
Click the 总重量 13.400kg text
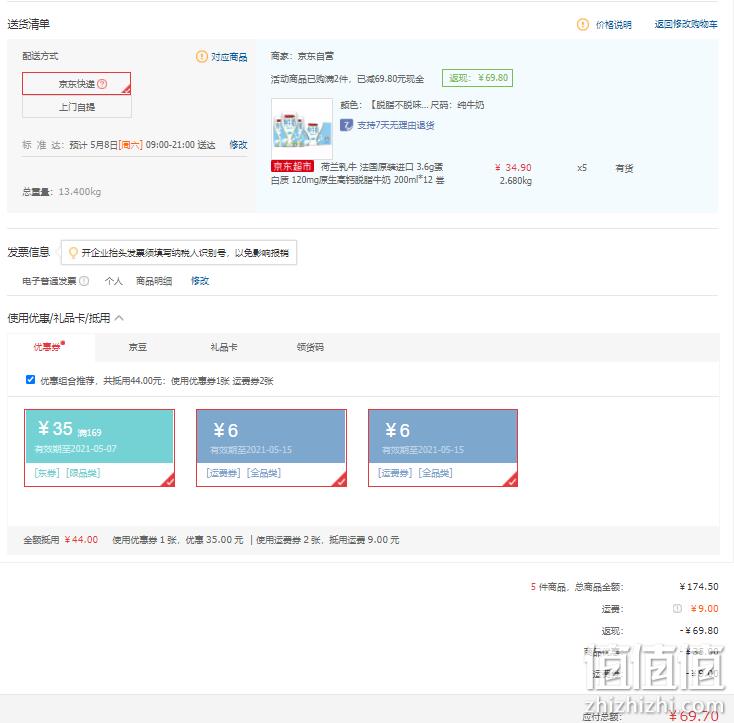[x=62, y=192]
